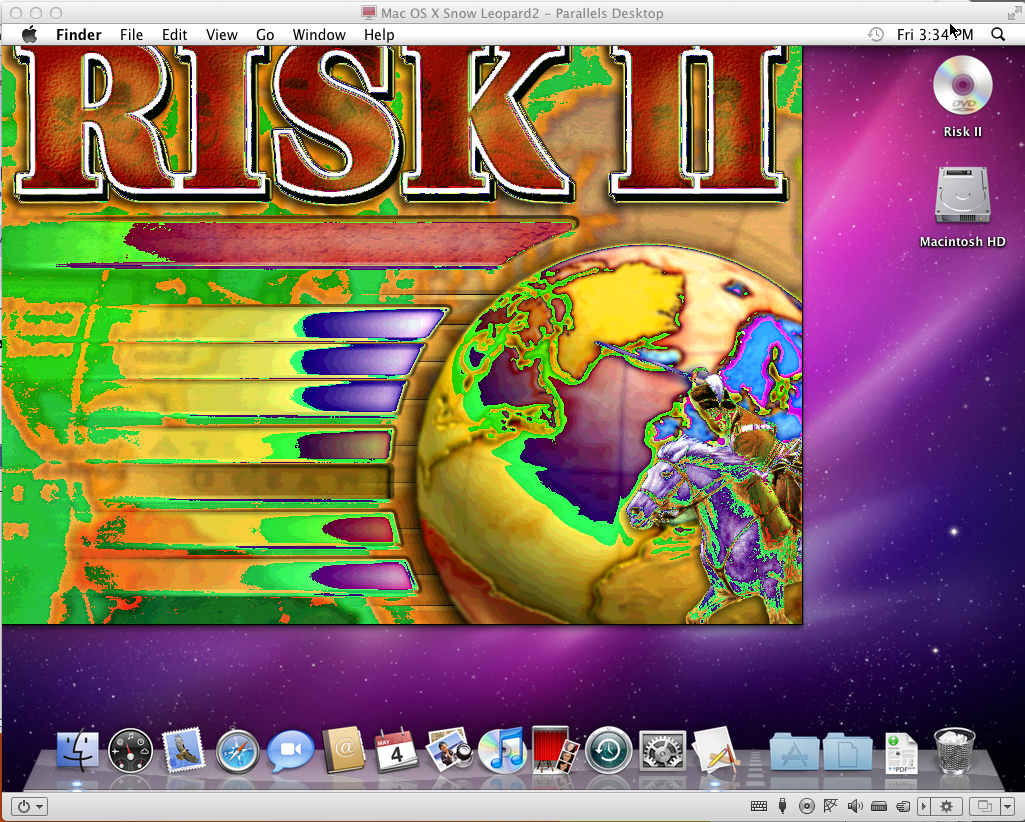This screenshot has width=1025, height=822.
Task: Click the Time Machine menu bar icon
Action: [875, 35]
